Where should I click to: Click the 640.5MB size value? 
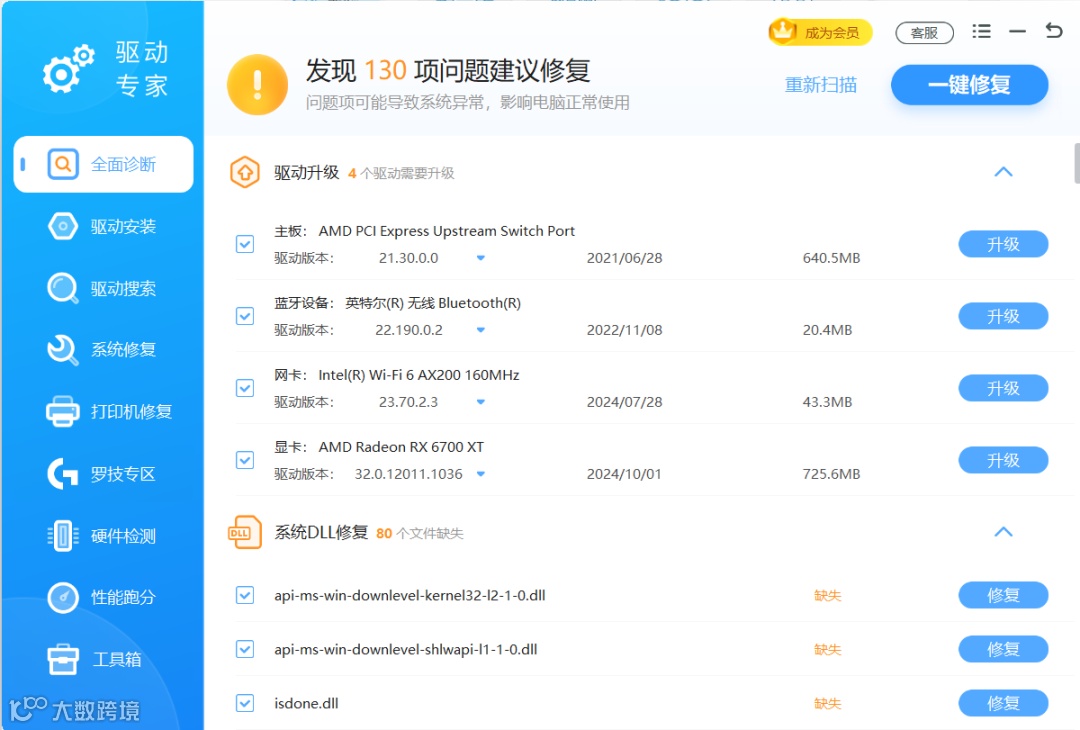click(831, 258)
